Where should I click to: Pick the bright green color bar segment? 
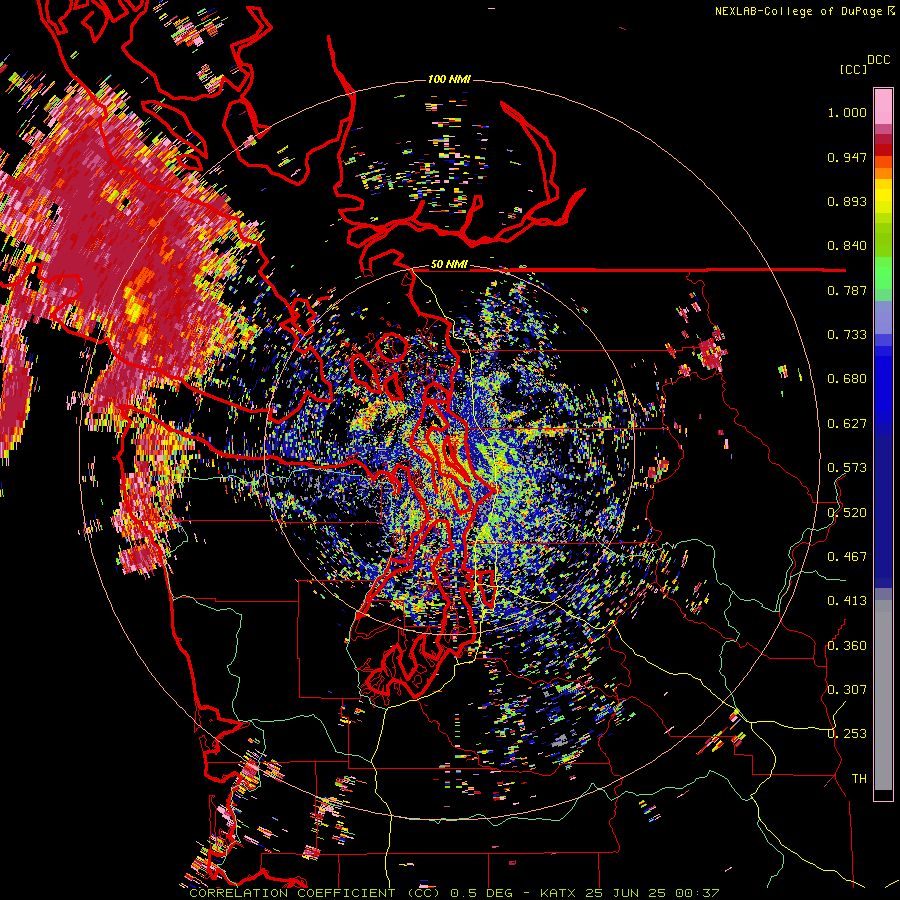pyautogui.click(x=883, y=272)
